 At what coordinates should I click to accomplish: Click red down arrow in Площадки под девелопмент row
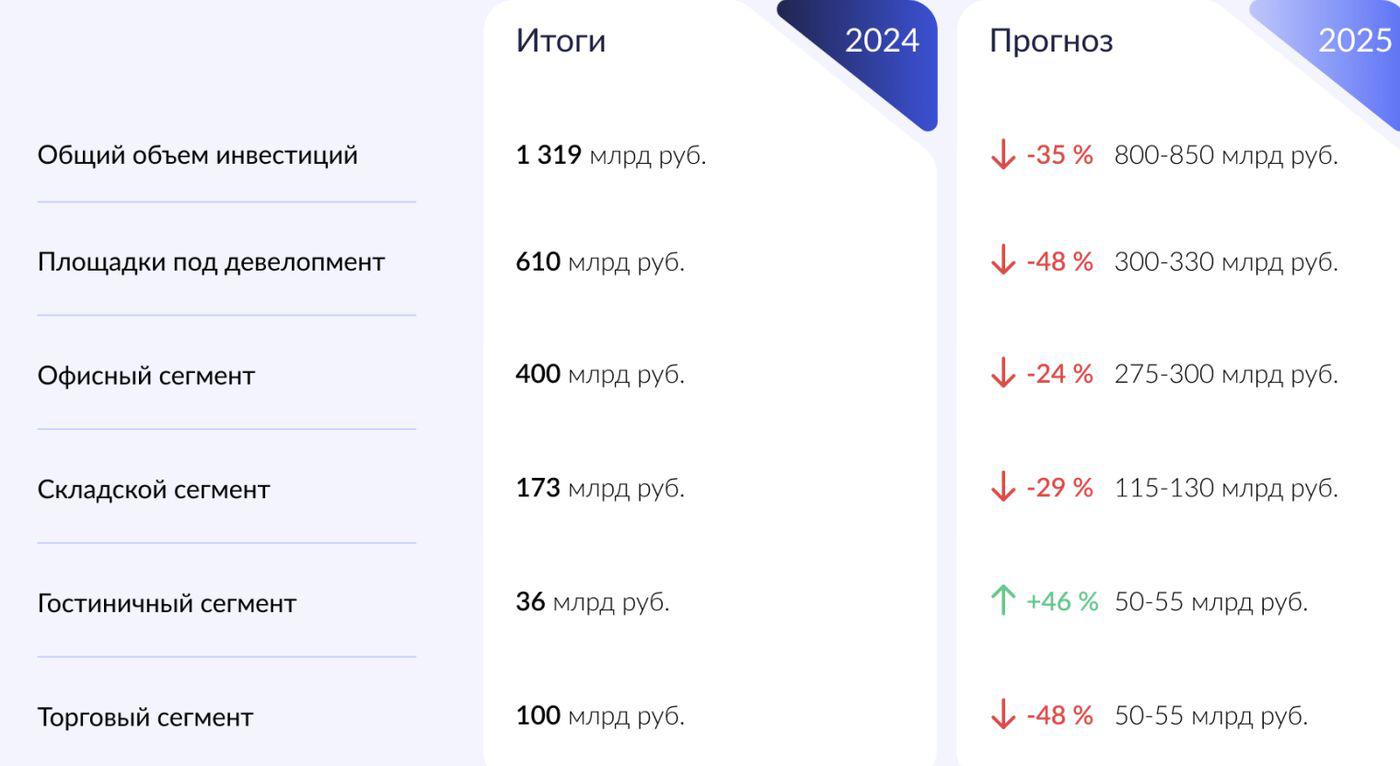pos(1002,261)
